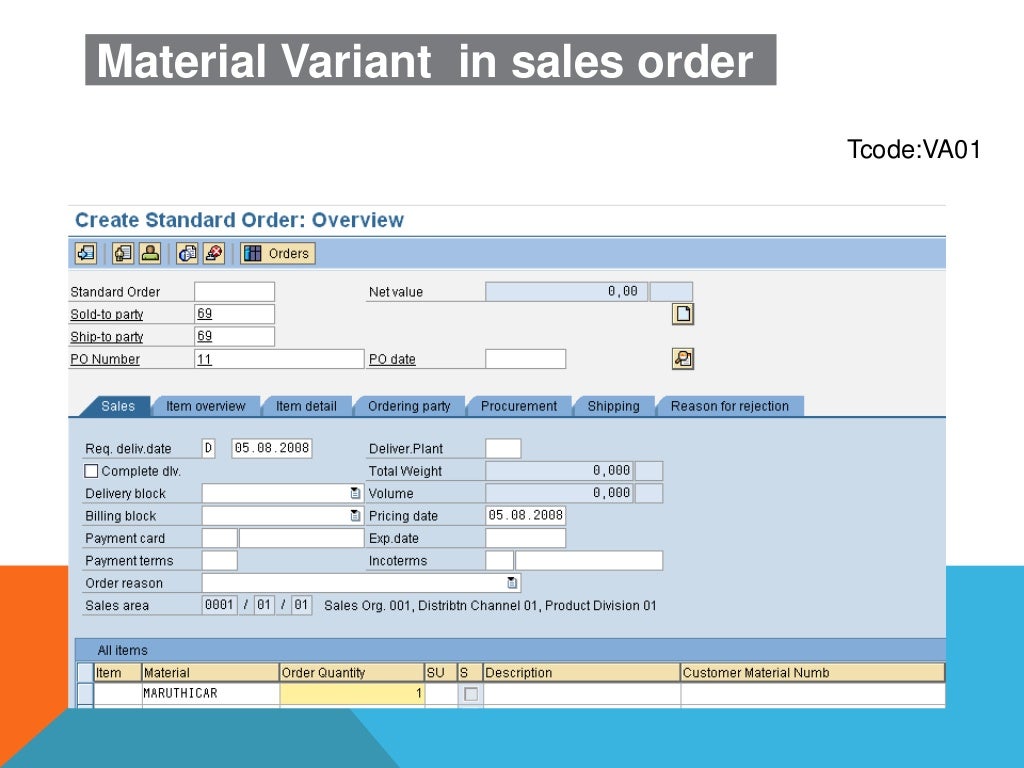This screenshot has width=1024, height=768.
Task: Open the Shipping tab
Action: pyautogui.click(x=613, y=406)
